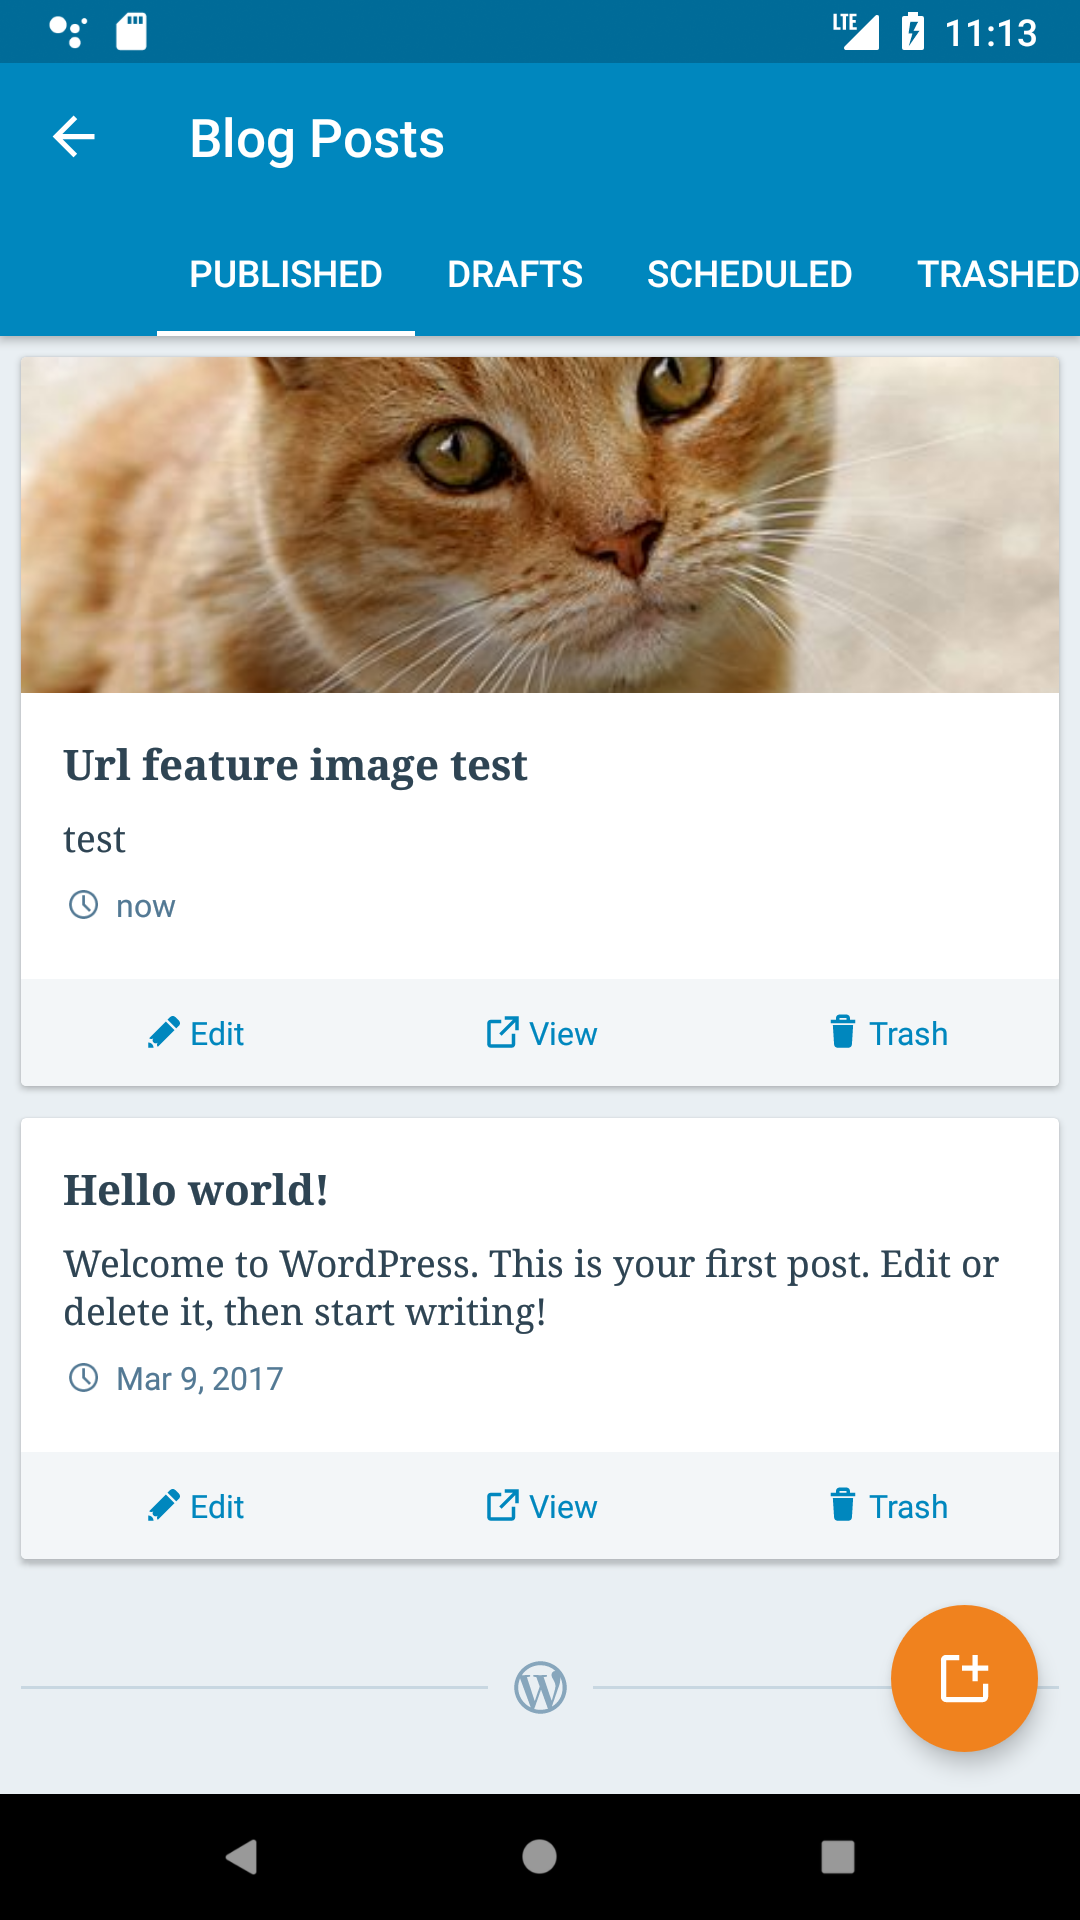This screenshot has height=1920, width=1080.
Task: Tap the View external-link icon on Hello world post
Action: pyautogui.click(x=501, y=1505)
